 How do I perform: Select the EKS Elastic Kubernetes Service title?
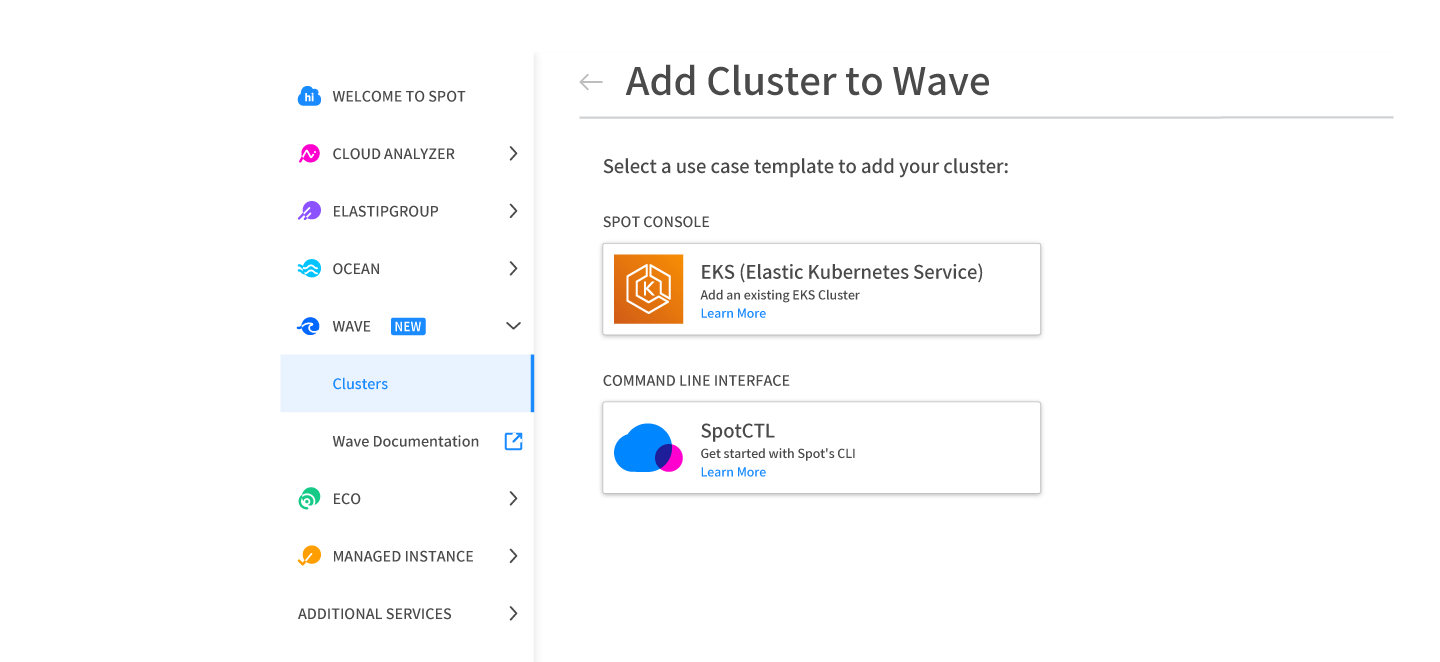(841, 271)
